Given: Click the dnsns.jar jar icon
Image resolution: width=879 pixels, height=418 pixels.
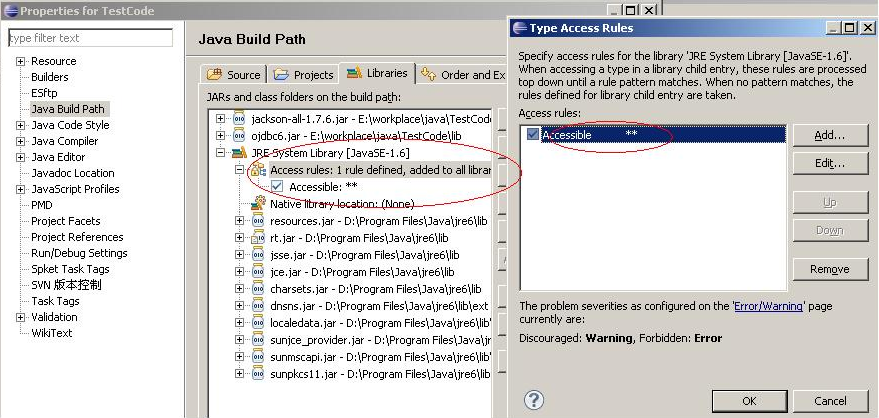Looking at the screenshot, I should [258, 306].
